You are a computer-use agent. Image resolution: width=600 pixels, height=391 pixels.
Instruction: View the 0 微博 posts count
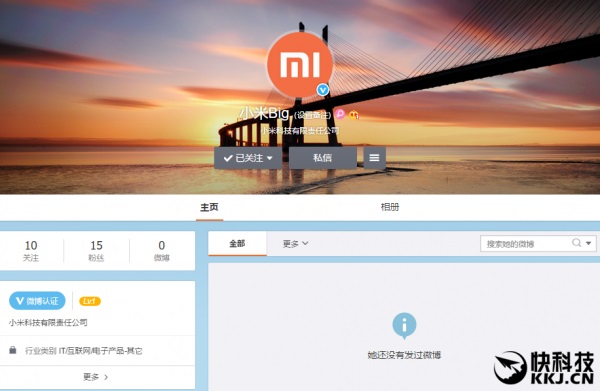(162, 251)
